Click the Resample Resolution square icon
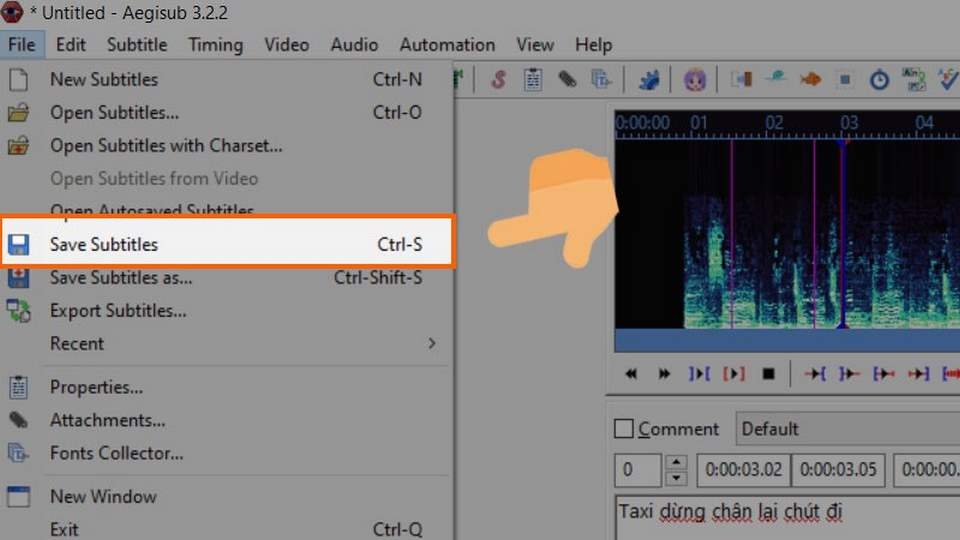This screenshot has width=960, height=540. coord(845,80)
